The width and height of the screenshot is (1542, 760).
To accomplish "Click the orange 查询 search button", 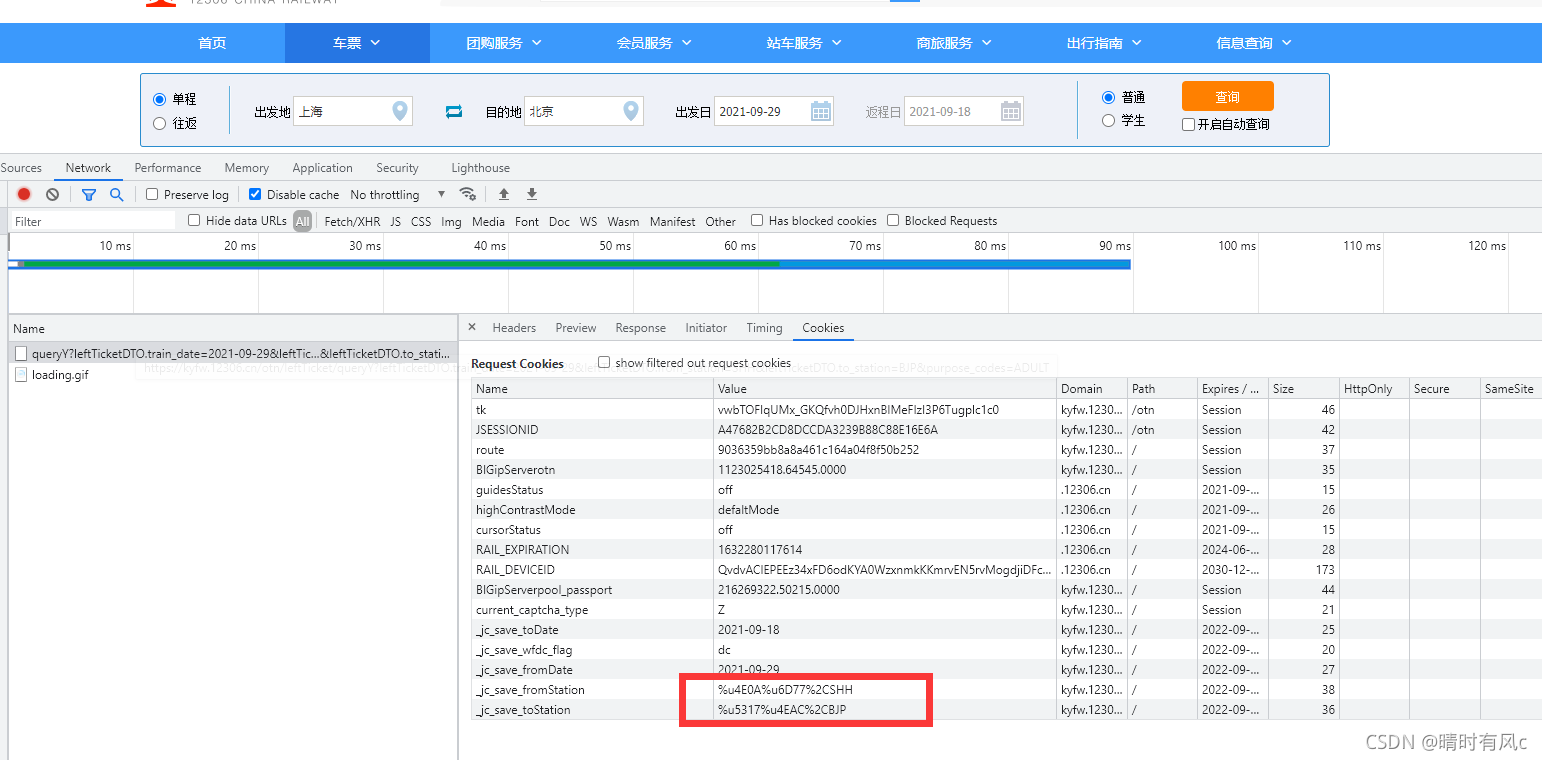I will tap(1227, 96).
